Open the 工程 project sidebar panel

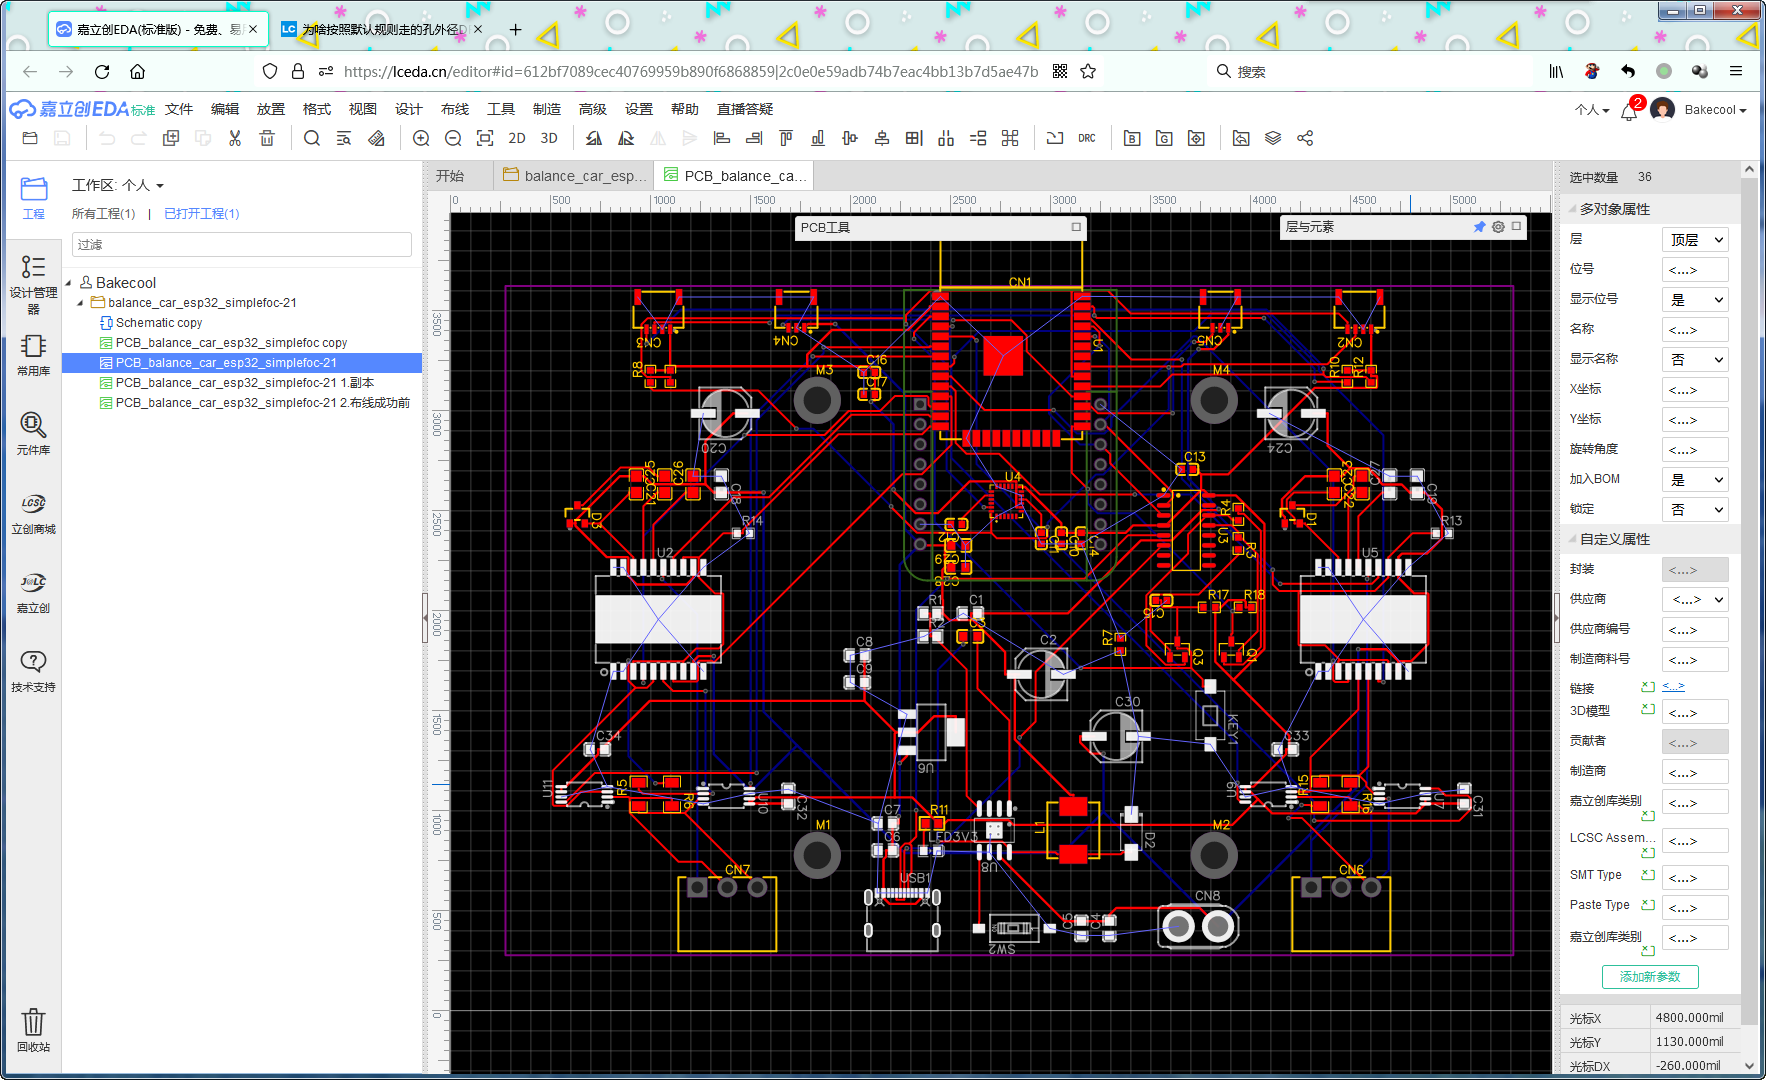34,198
